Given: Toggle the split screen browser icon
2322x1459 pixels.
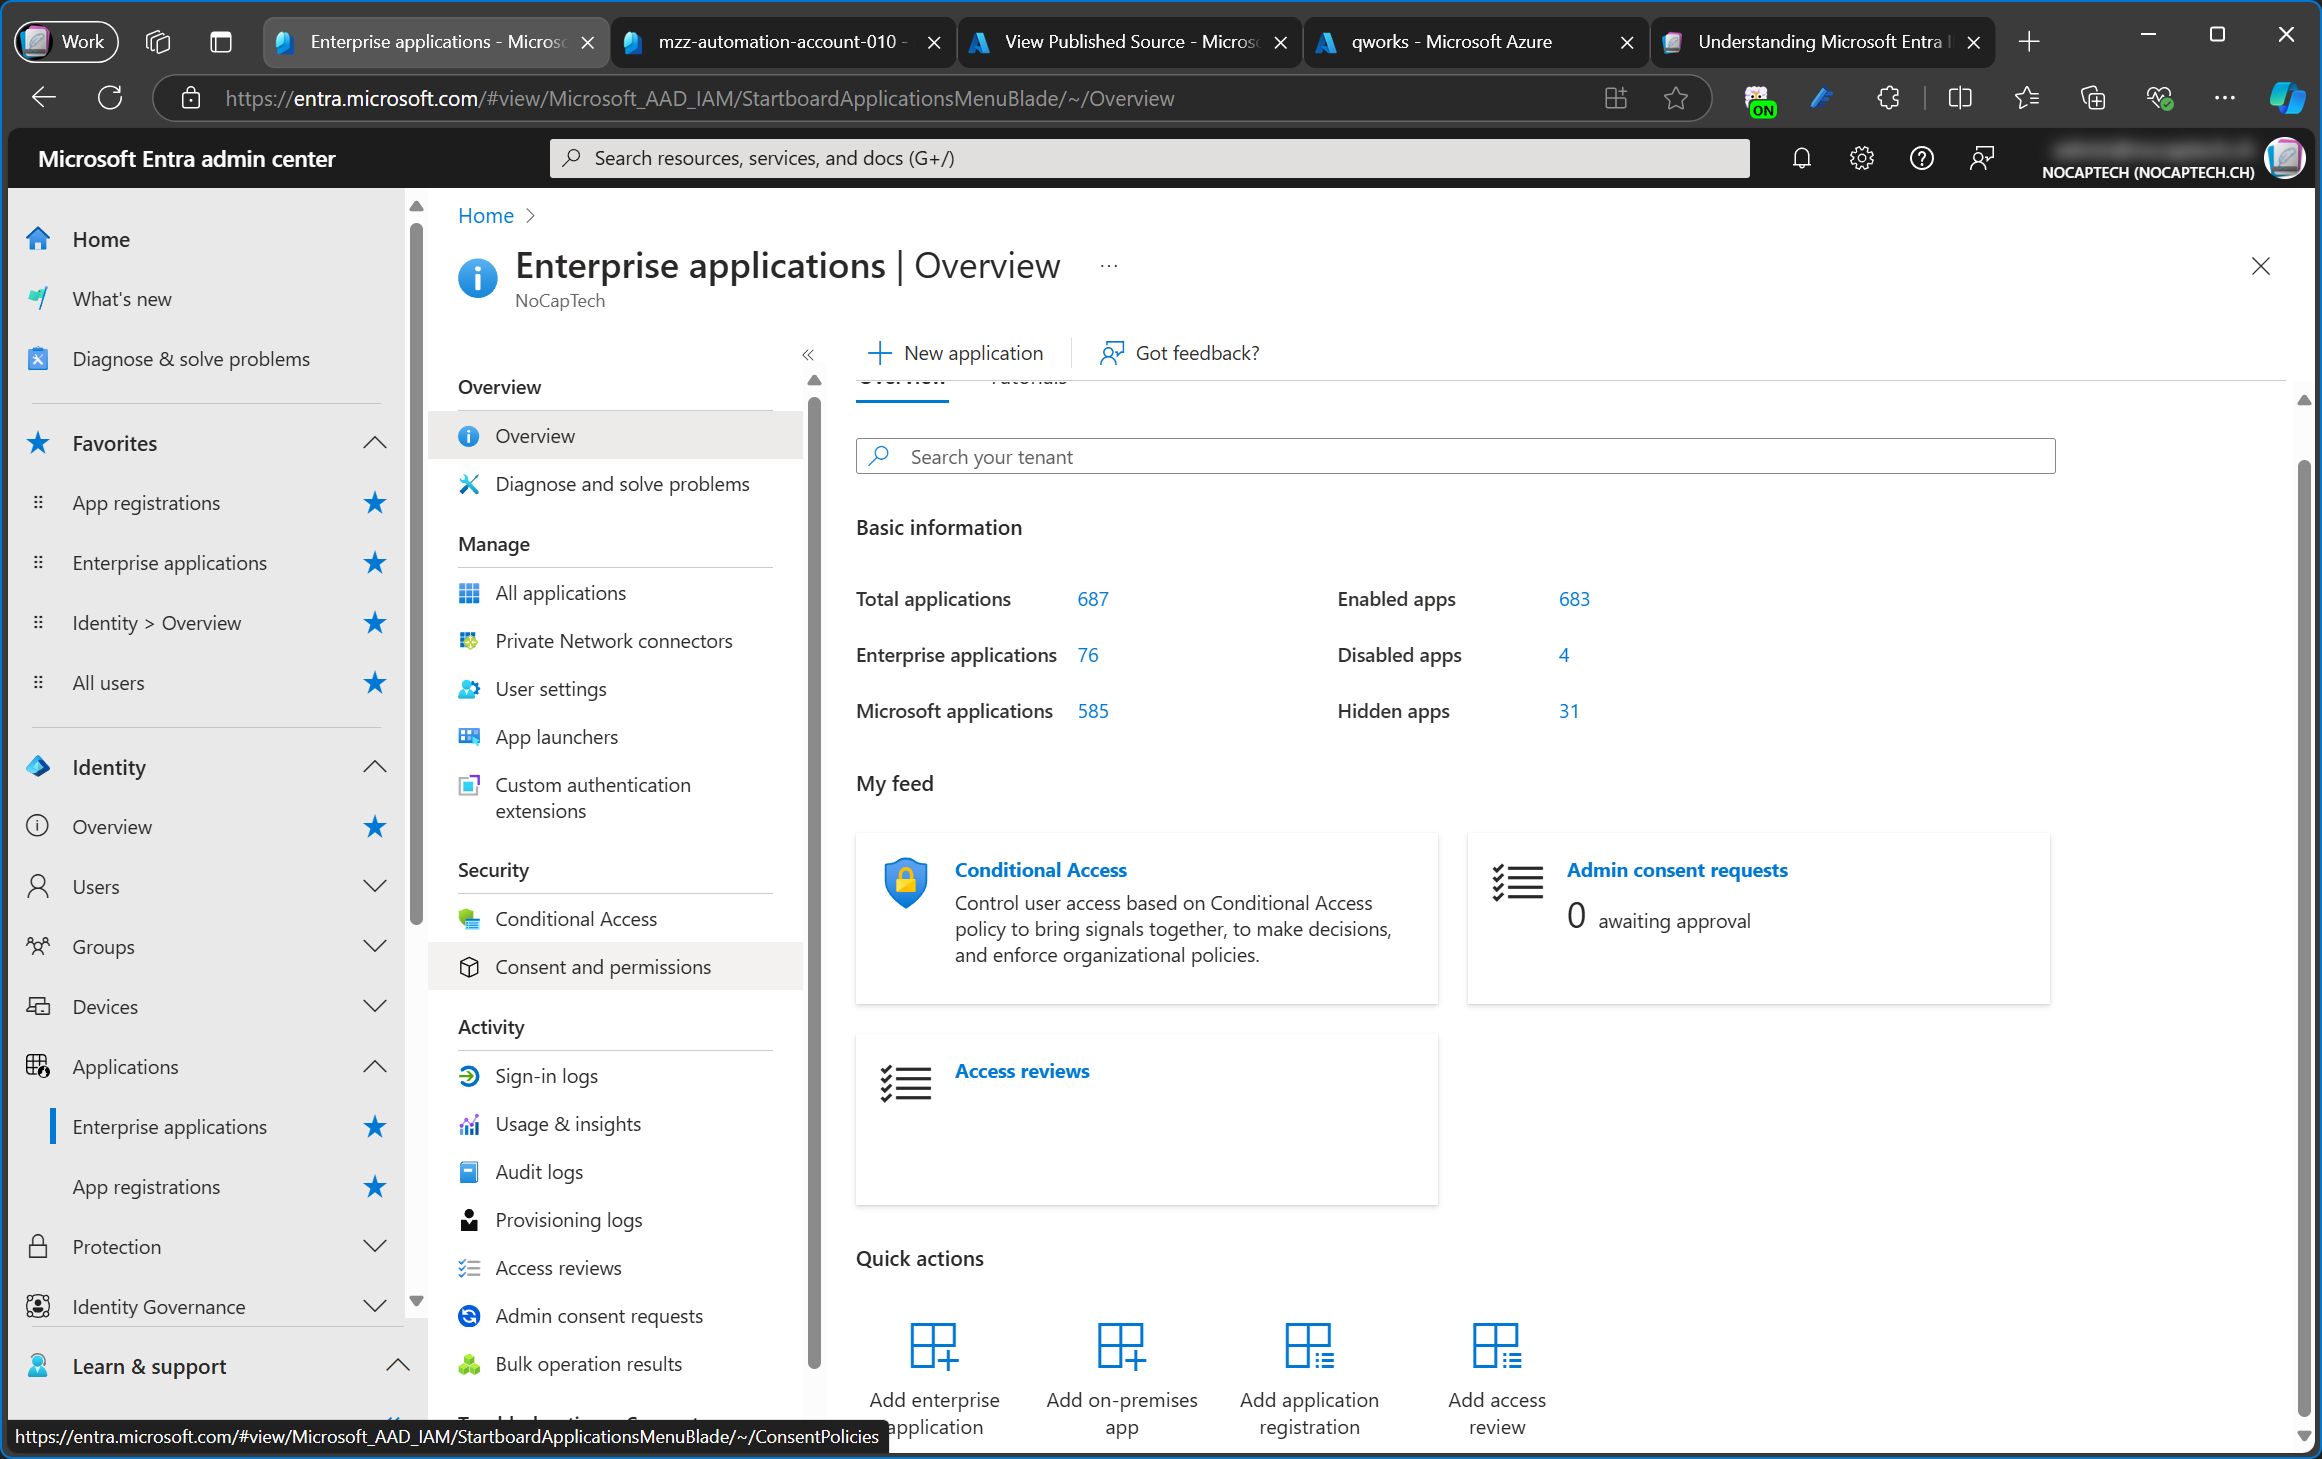Looking at the screenshot, I should (x=1960, y=98).
